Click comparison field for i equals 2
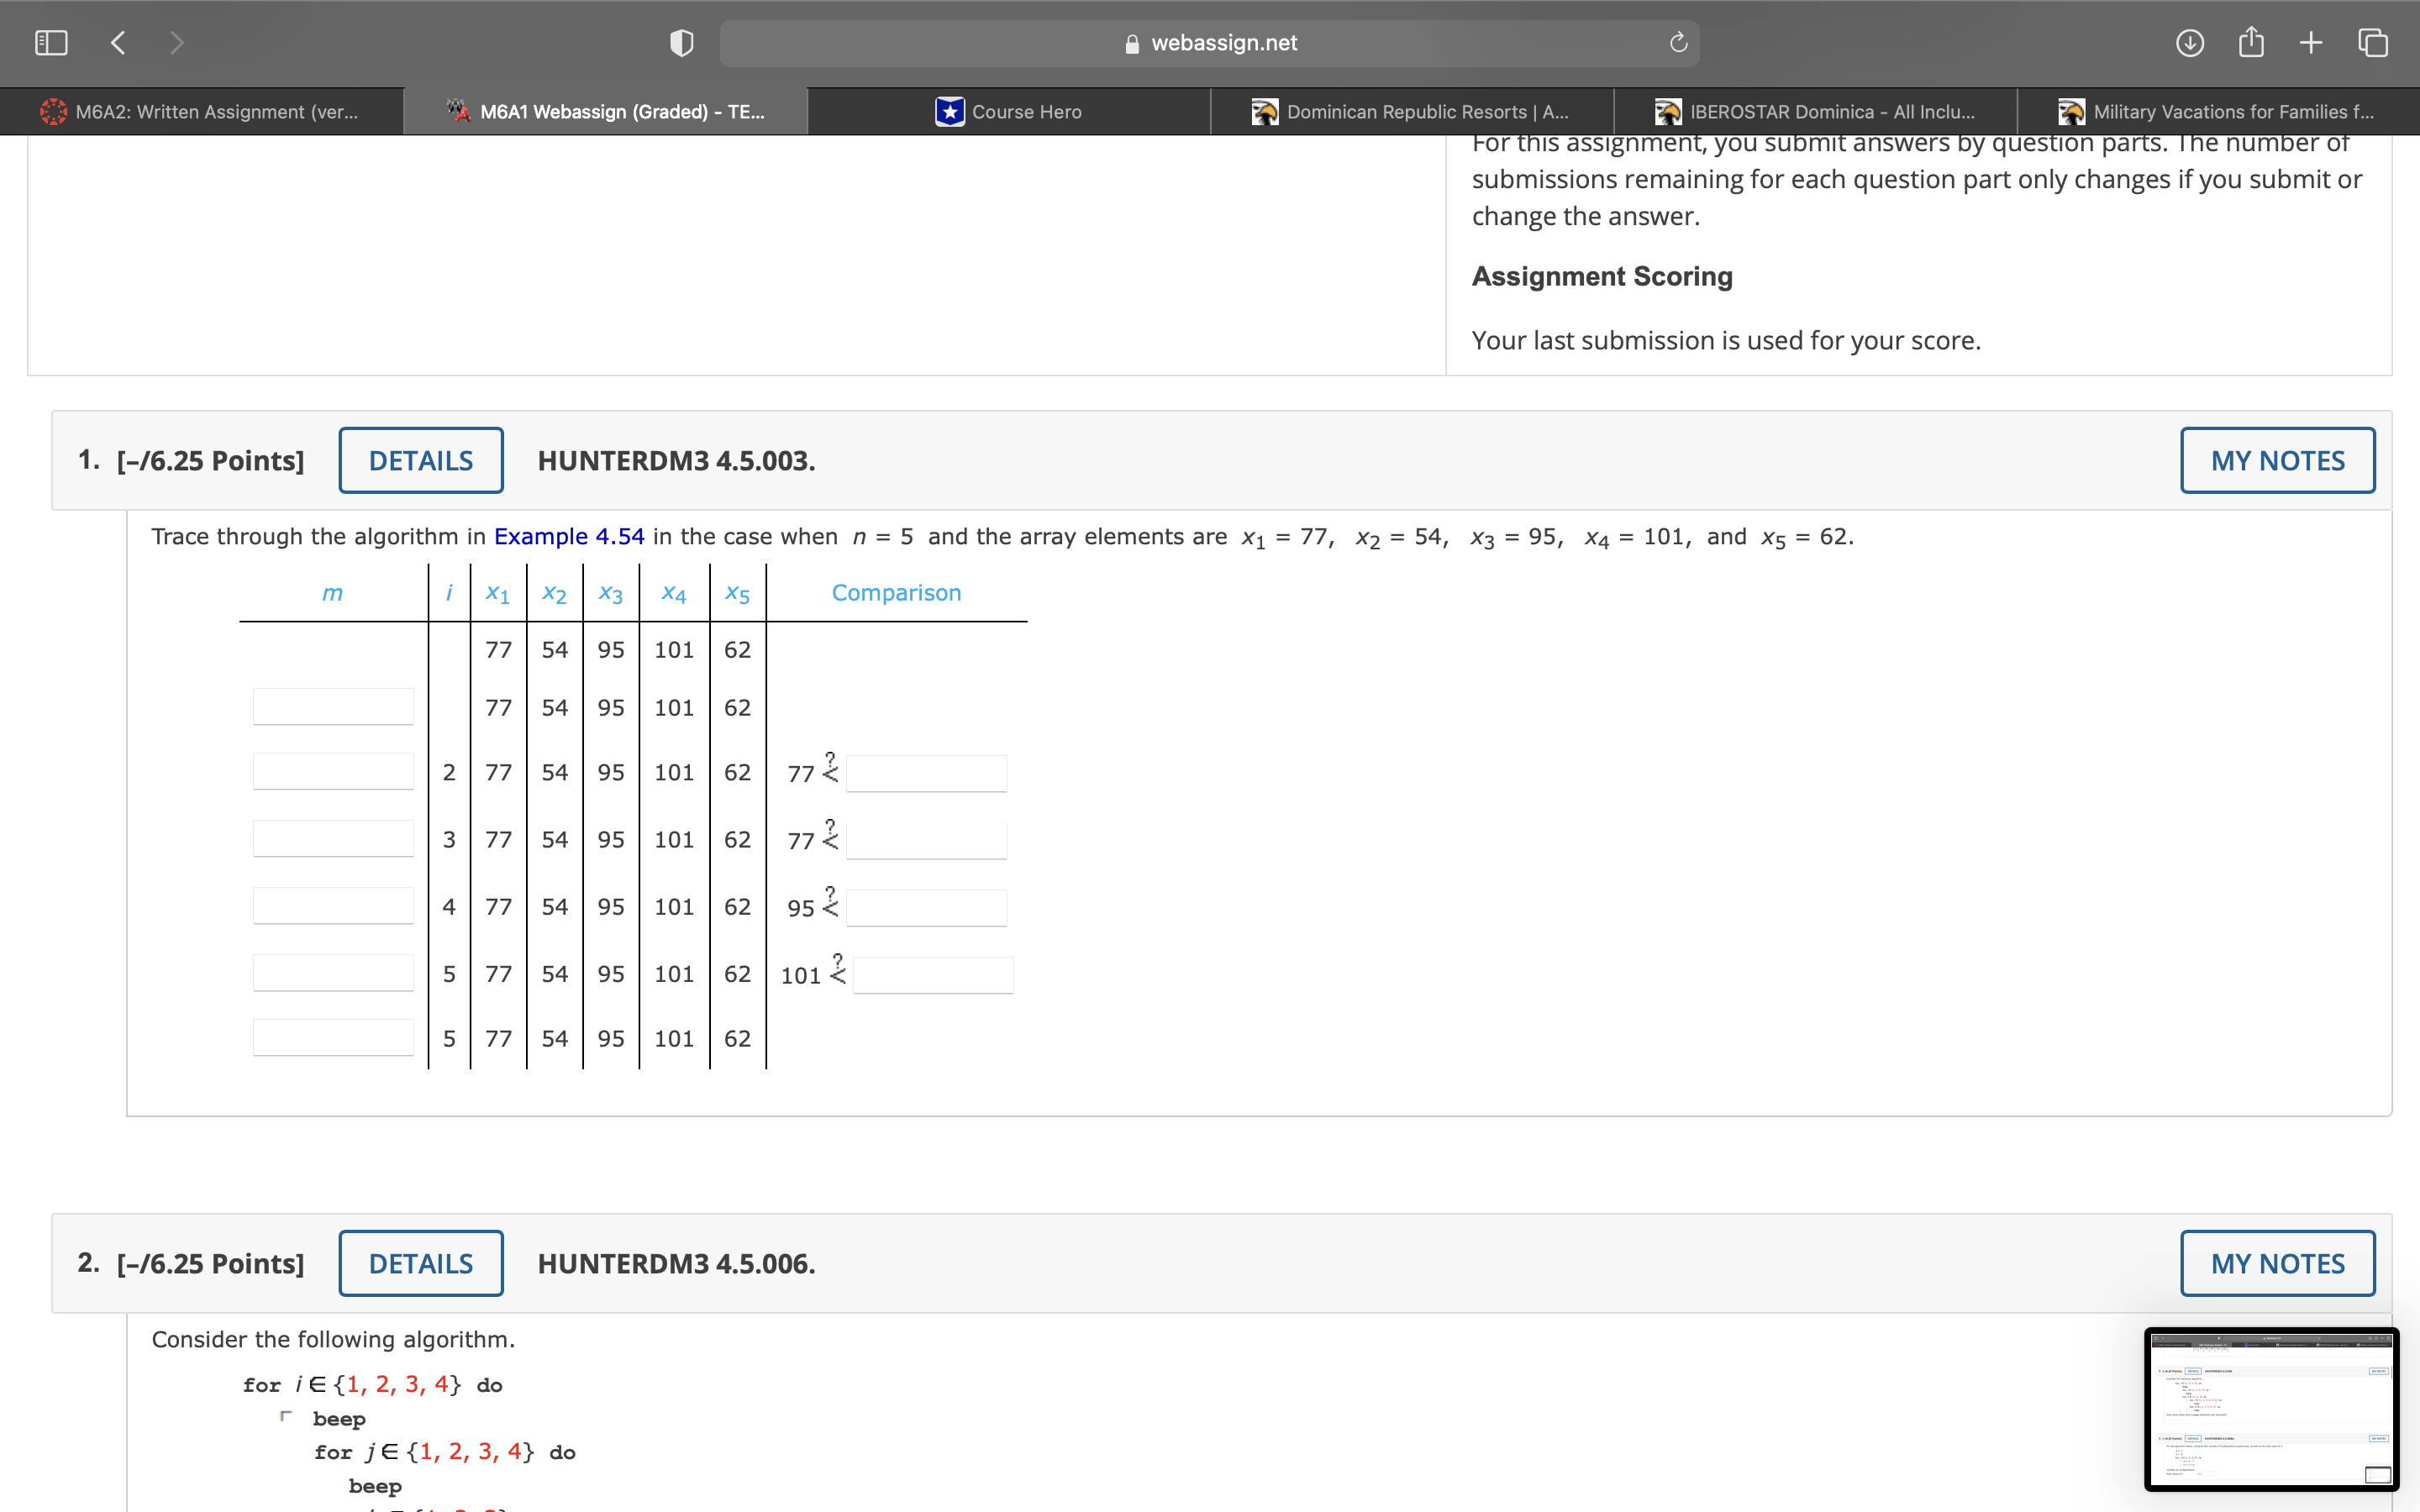Viewport: 2420px width, 1512px height. (926, 773)
